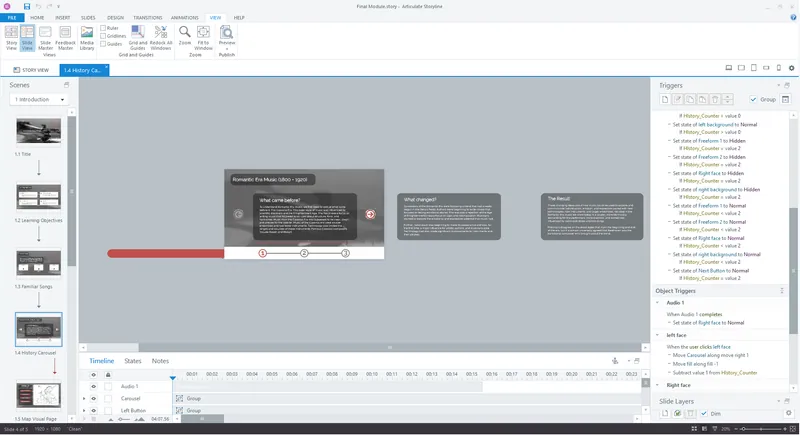Viewport: 800px width, 435px height.
Task: Switch to the INSERT ribbon tab
Action: 63,17
